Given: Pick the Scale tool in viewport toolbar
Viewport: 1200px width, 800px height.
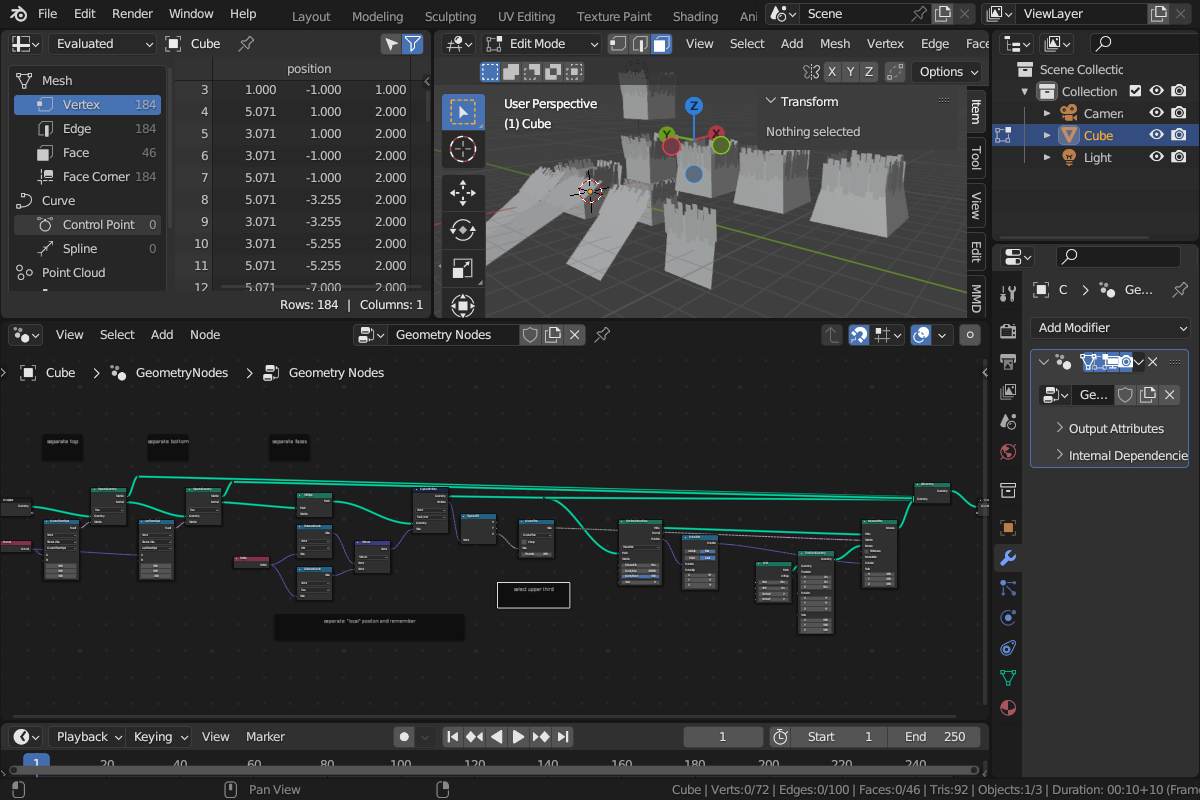Looking at the screenshot, I should (x=463, y=268).
